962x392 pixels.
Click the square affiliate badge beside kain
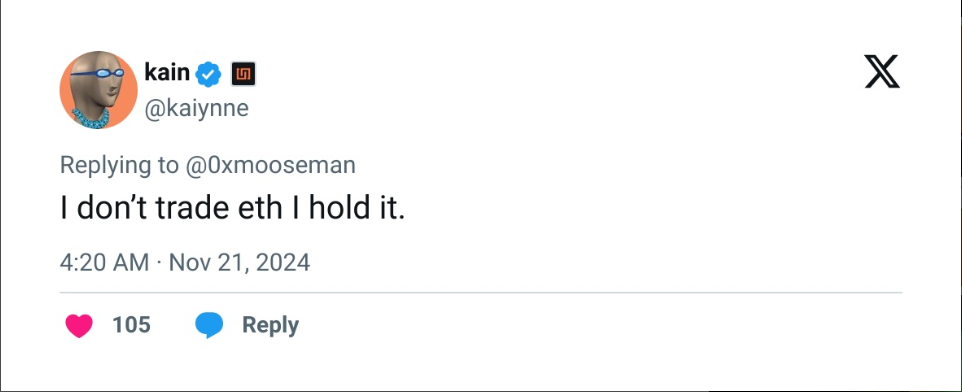point(243,74)
